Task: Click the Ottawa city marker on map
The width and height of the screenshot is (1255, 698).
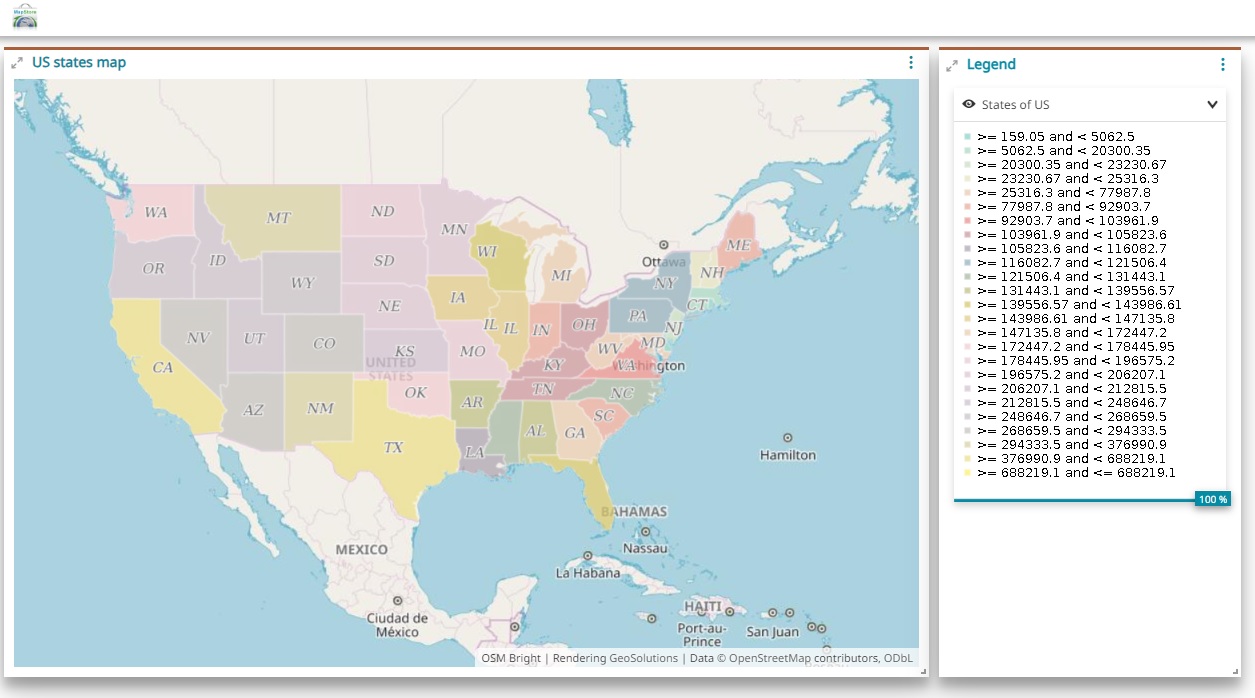Action: [x=663, y=245]
